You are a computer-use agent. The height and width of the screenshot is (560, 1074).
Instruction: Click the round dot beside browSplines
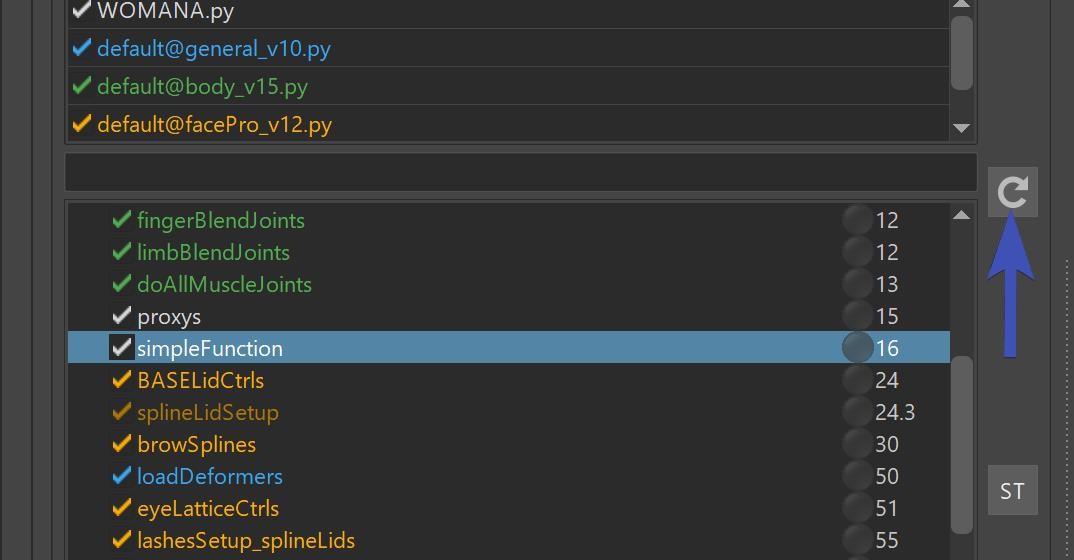pos(858,444)
